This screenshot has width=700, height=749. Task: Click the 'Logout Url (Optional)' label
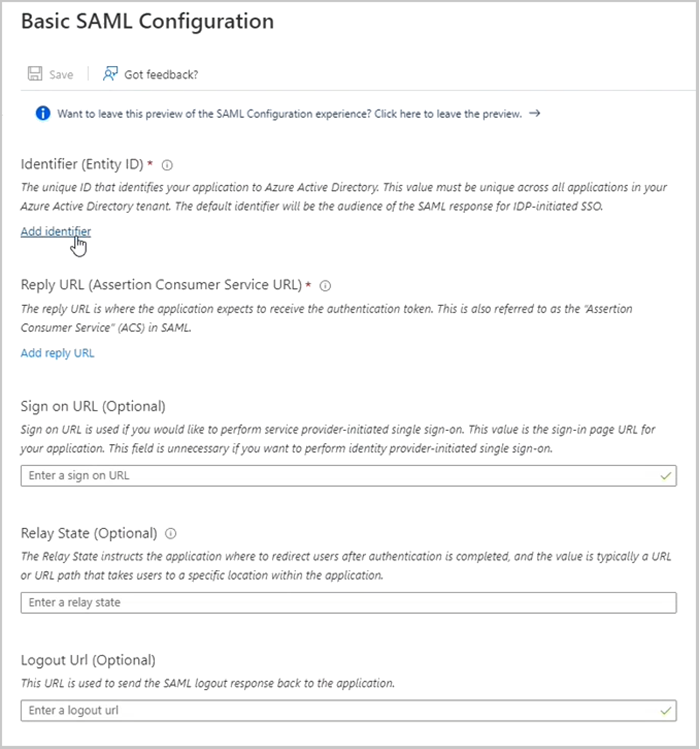click(x=88, y=660)
